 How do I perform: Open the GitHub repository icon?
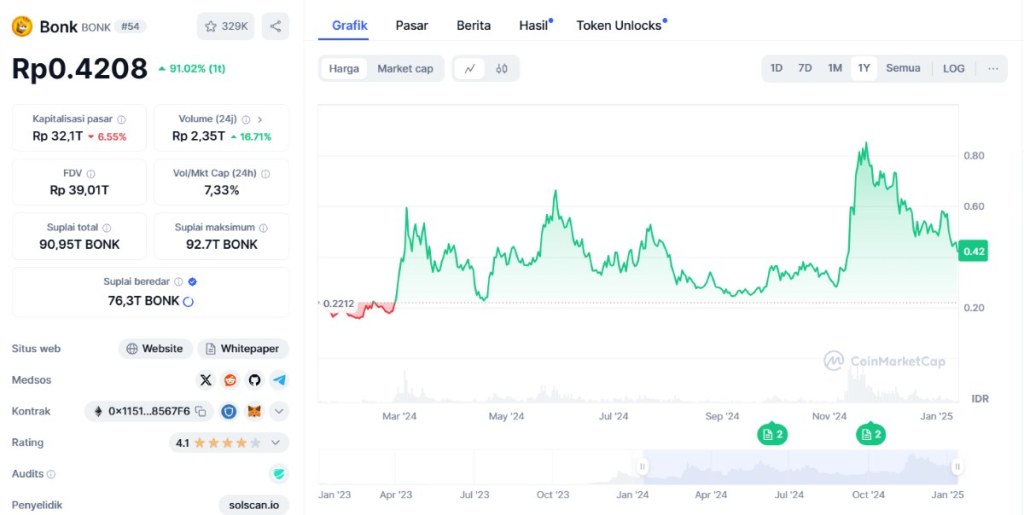point(254,380)
